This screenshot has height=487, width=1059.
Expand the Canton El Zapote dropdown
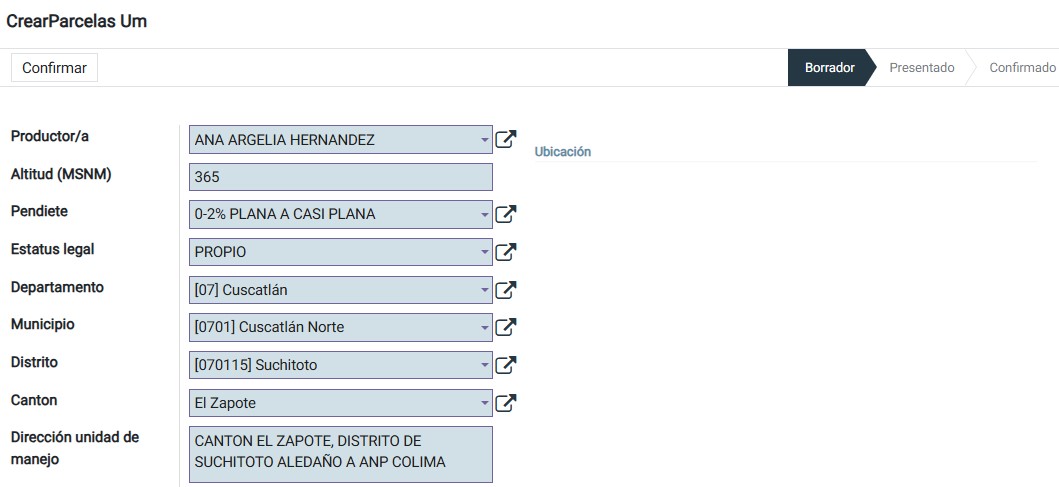pos(485,403)
